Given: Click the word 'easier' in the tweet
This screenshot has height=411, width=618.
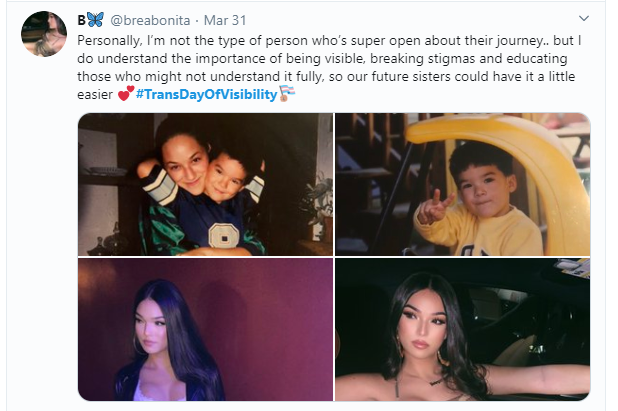Looking at the screenshot, I should point(95,95).
